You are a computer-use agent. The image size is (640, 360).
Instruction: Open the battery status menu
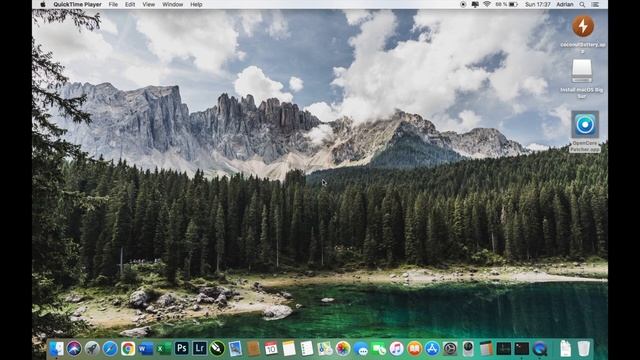point(507,4)
